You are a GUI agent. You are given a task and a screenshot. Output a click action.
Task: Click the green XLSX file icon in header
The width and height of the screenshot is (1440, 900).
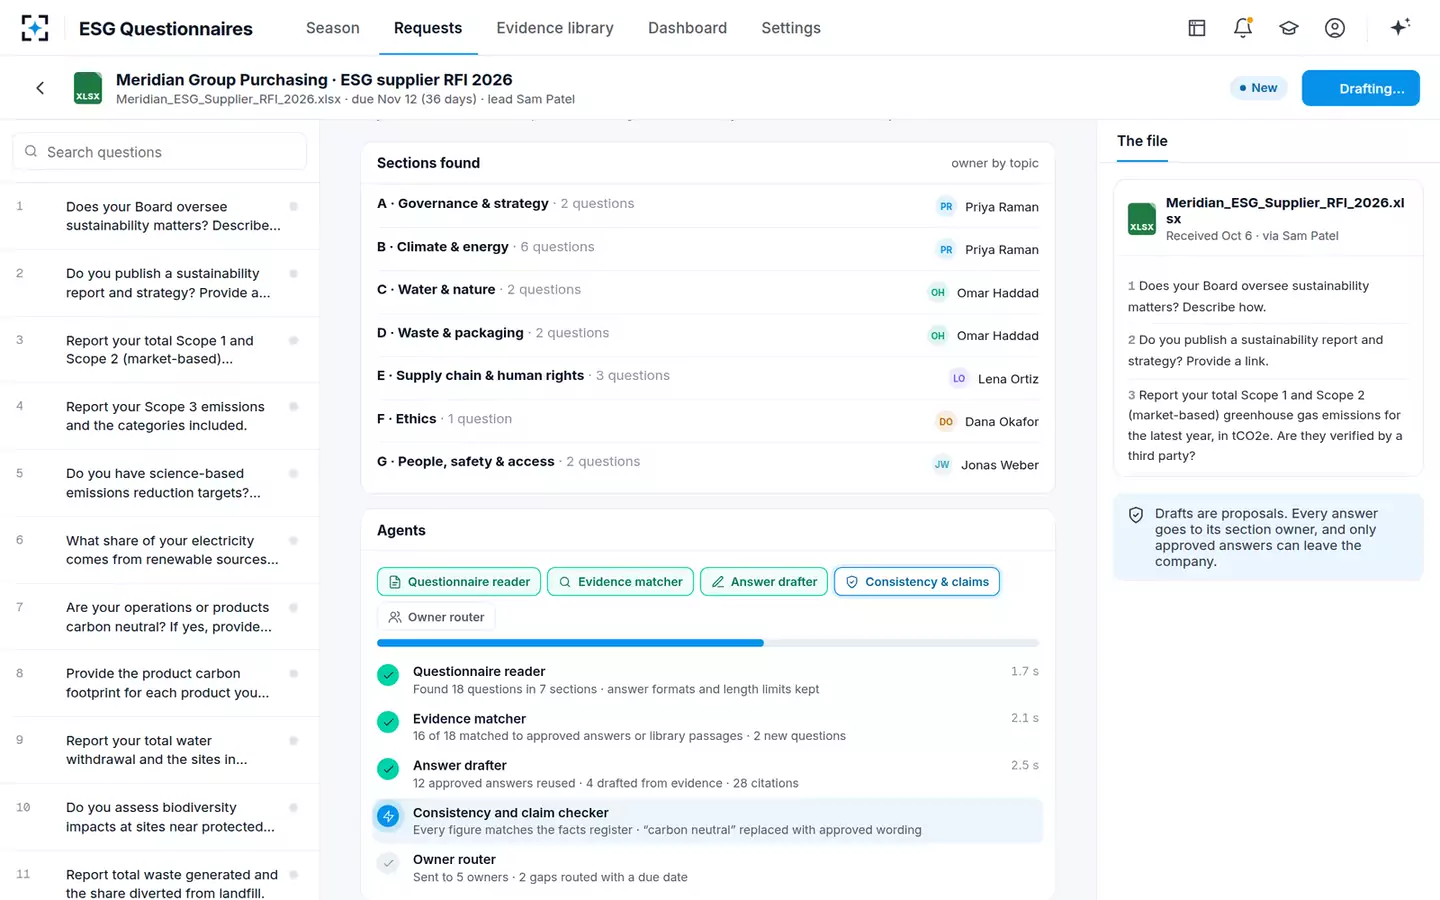pyautogui.click(x=88, y=88)
